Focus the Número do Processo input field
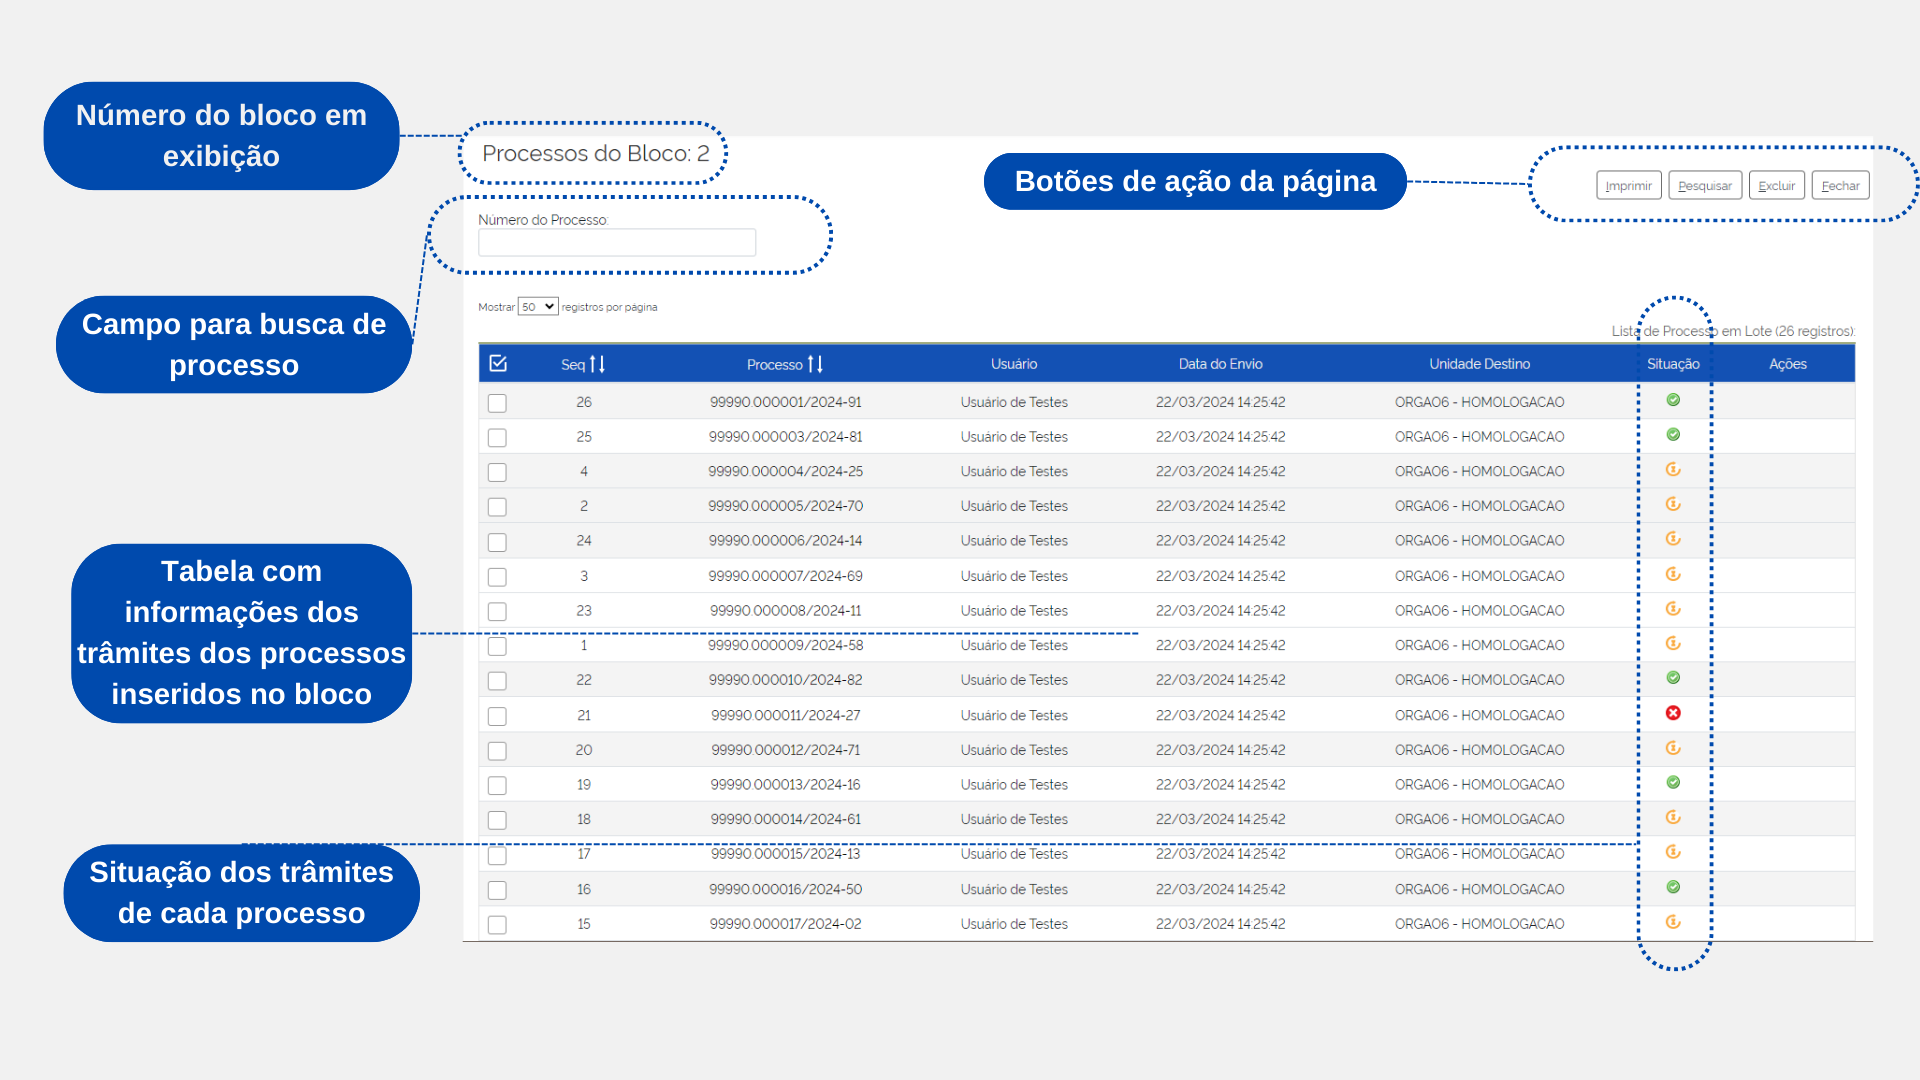 coord(617,243)
